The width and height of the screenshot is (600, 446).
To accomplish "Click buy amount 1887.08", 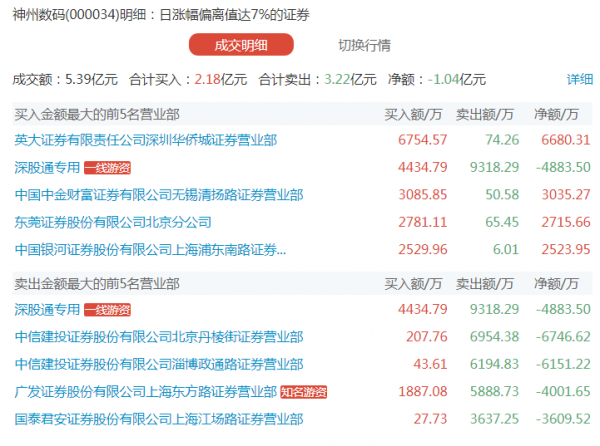I will point(422,392).
